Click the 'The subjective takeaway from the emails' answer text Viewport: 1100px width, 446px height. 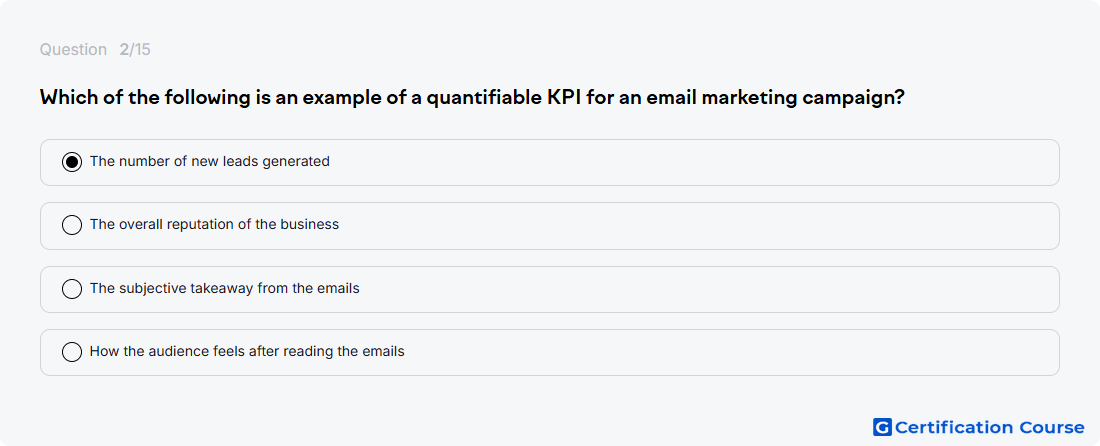pyautogui.click(x=224, y=288)
